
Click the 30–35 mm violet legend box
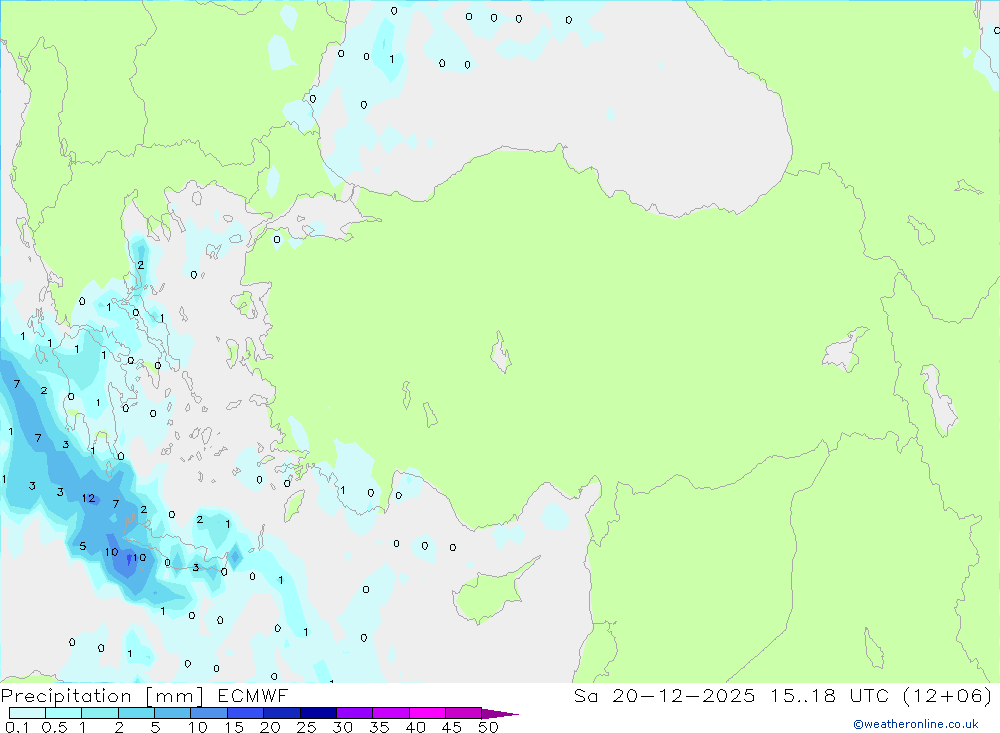point(355,713)
